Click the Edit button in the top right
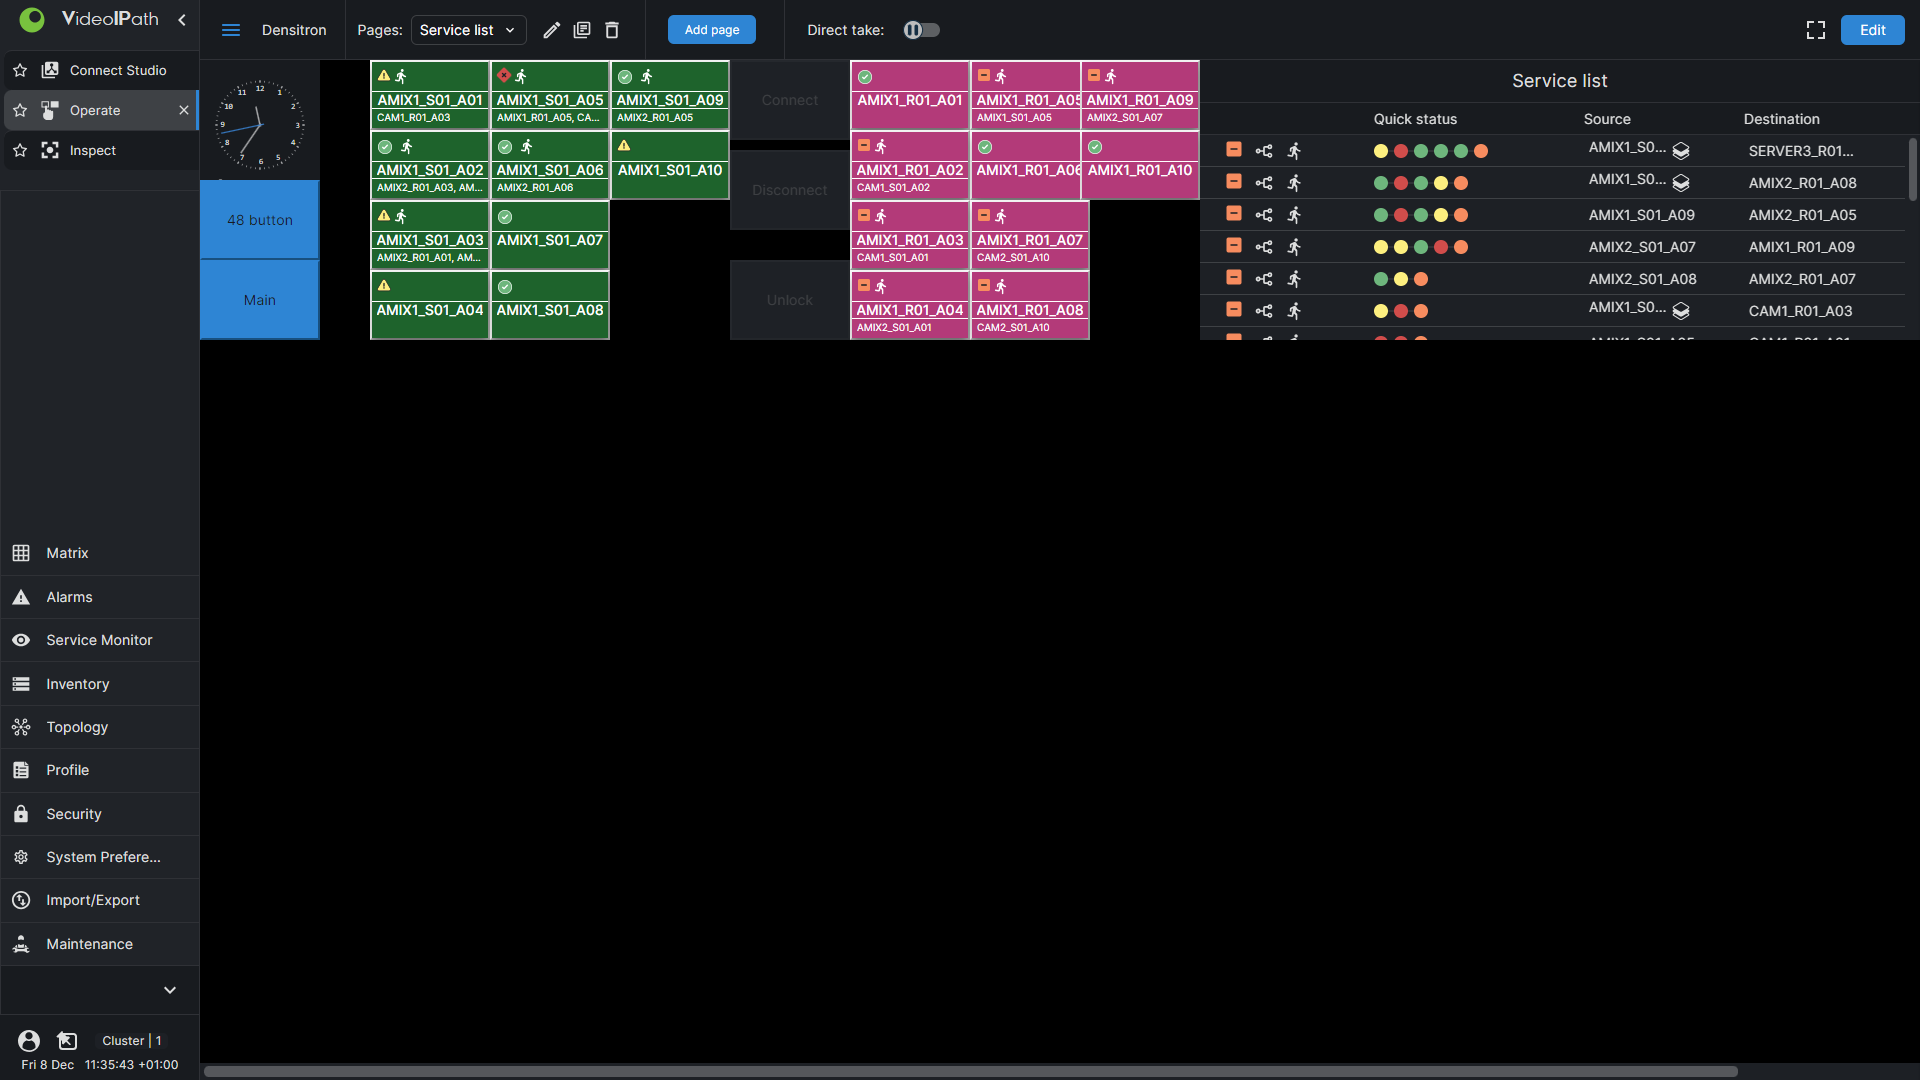This screenshot has height=1080, width=1920. coord(1872,30)
